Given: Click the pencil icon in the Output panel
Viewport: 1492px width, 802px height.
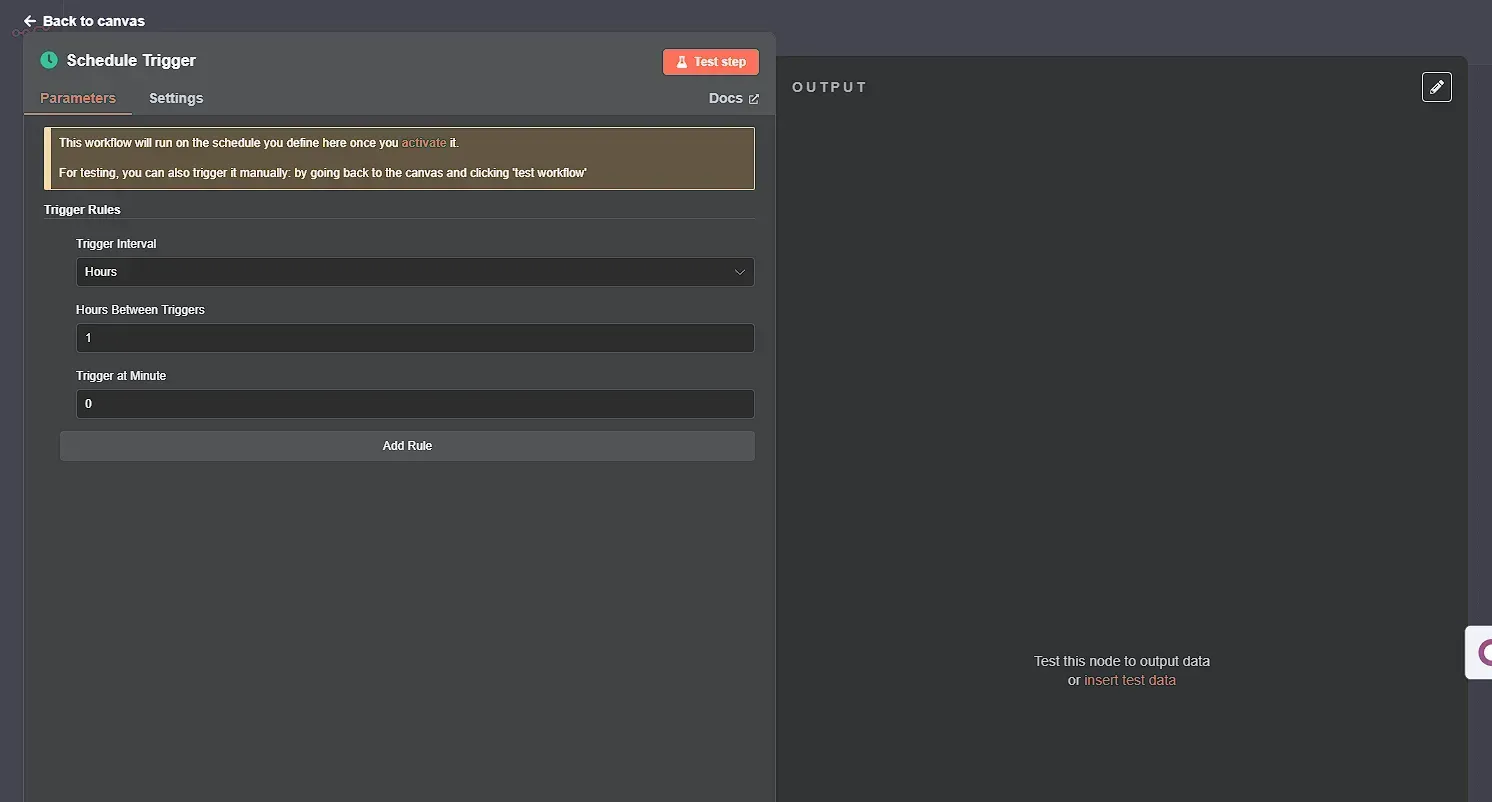Looking at the screenshot, I should tap(1437, 87).
